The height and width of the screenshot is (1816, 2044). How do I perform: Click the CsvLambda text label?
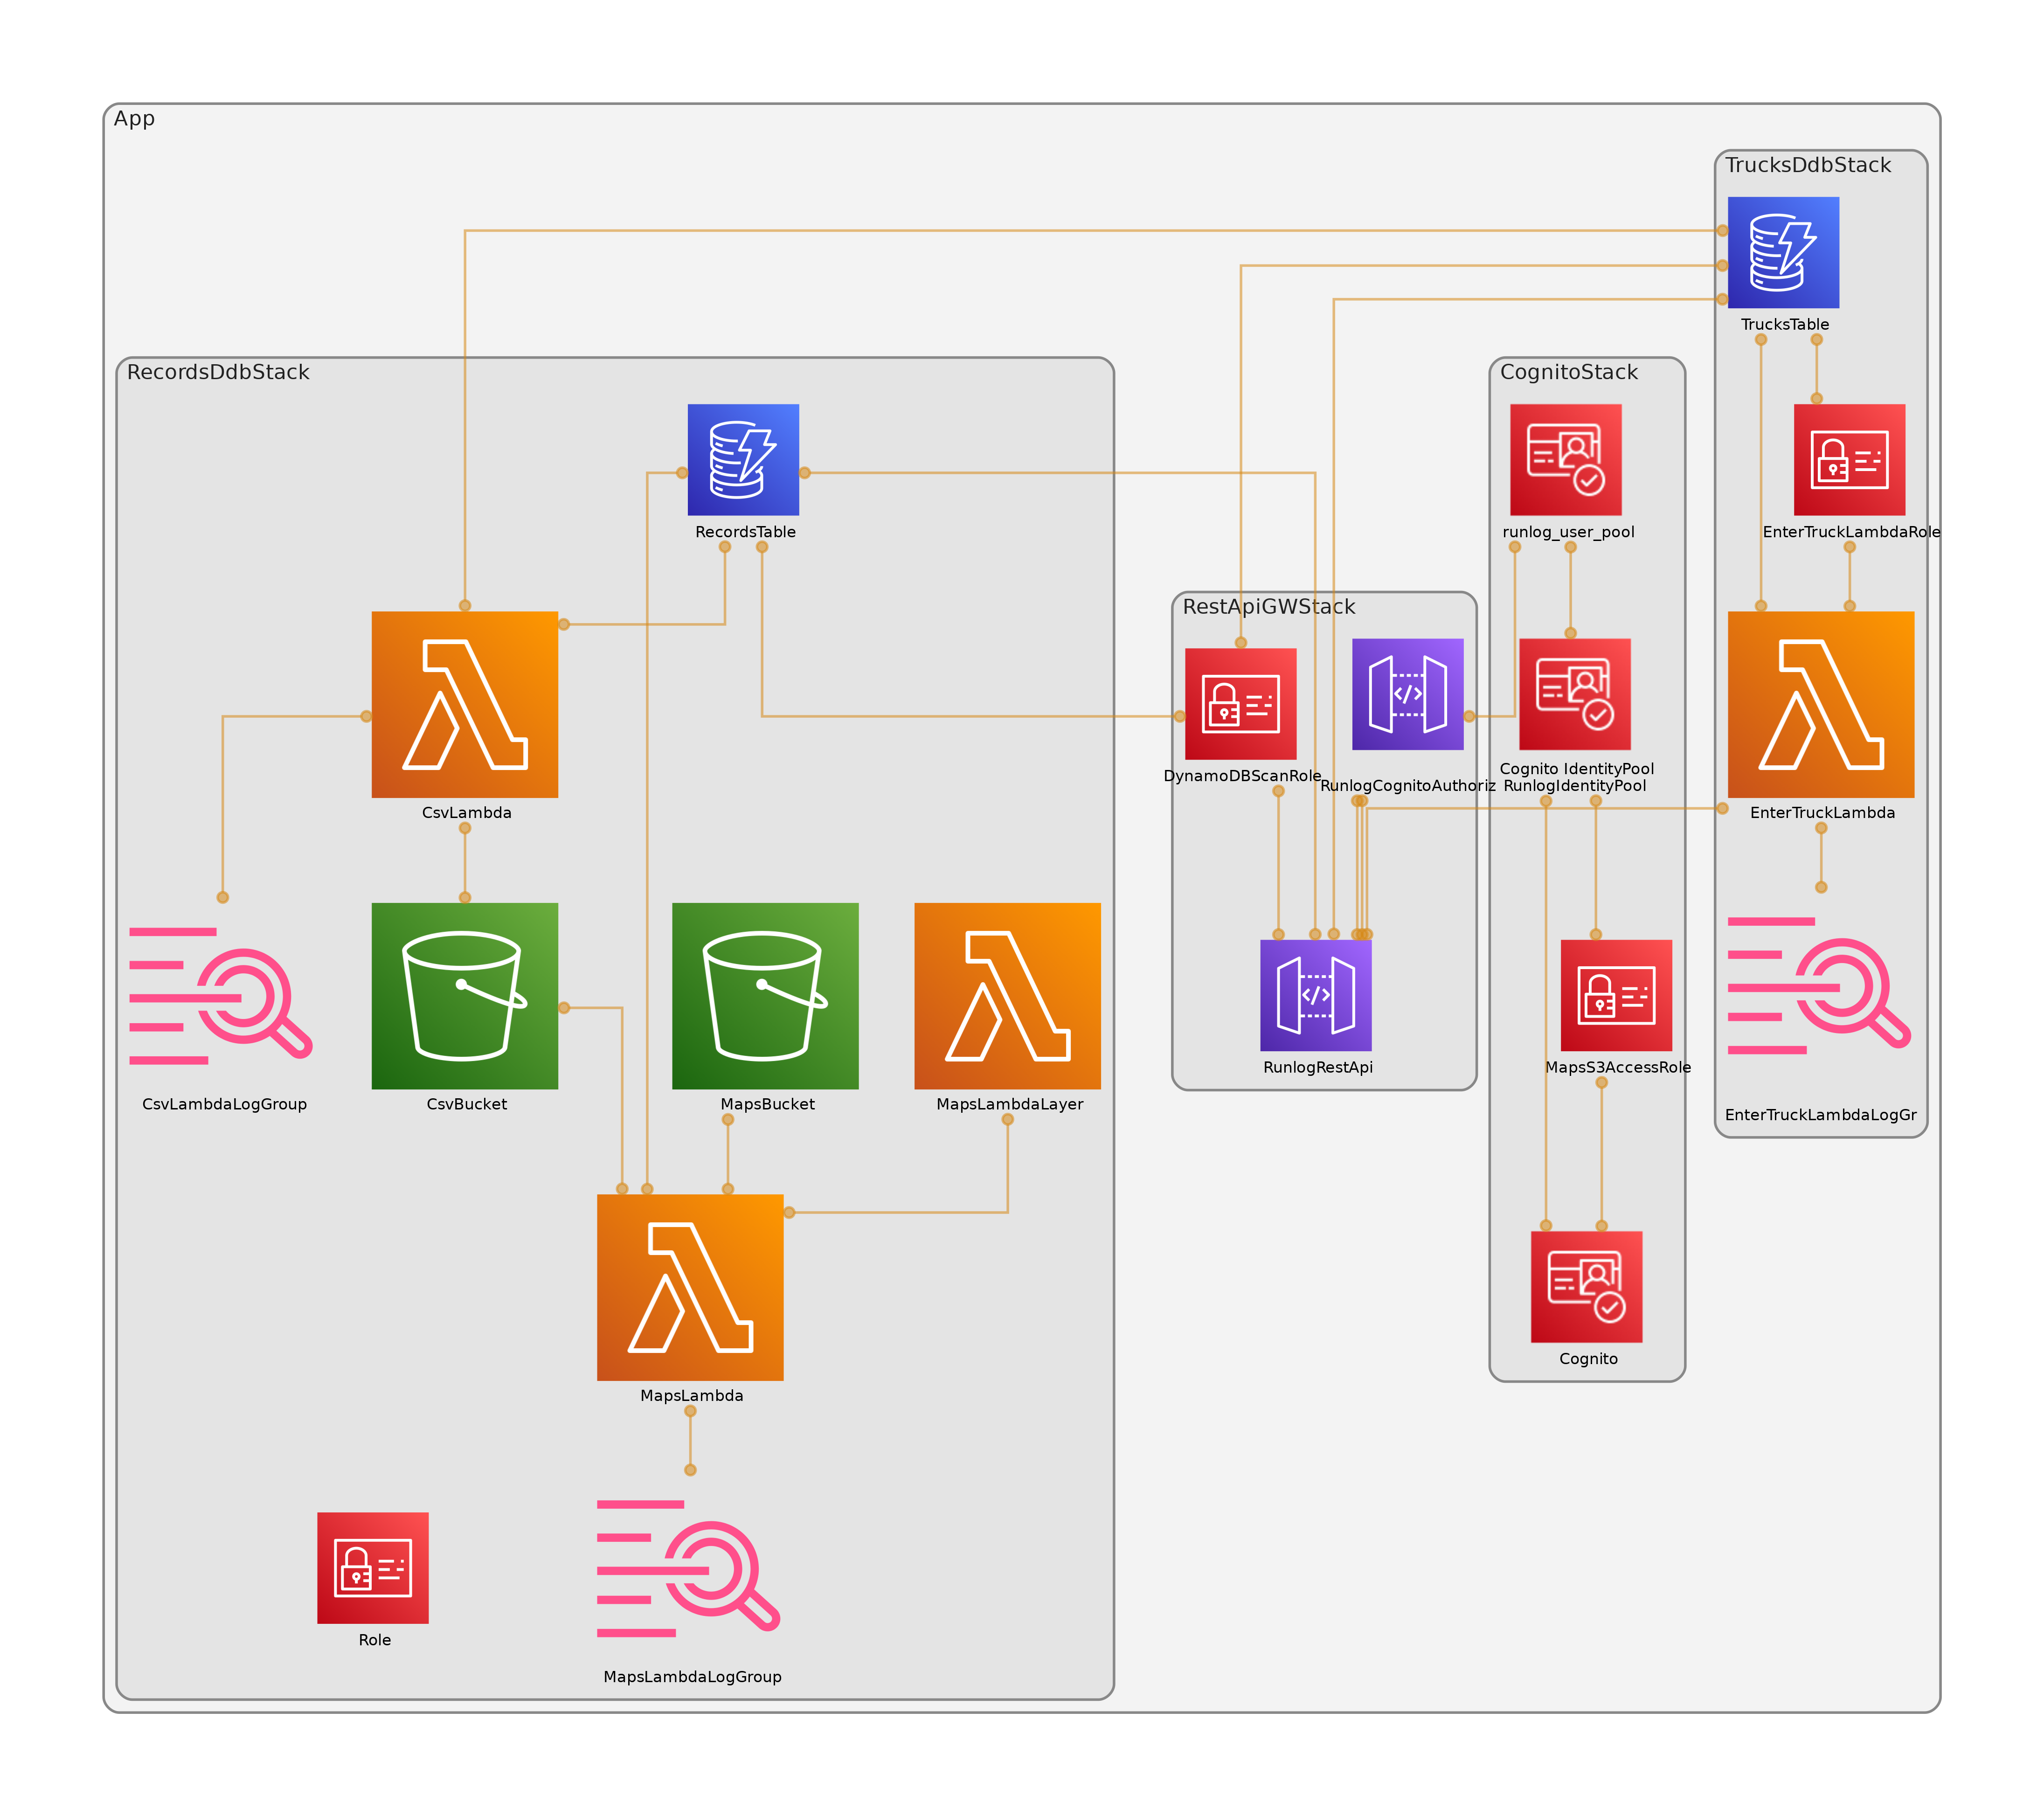coord(467,813)
